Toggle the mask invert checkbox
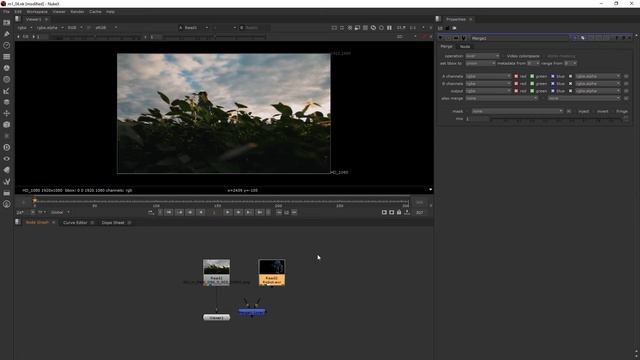This screenshot has width=640, height=360. pos(593,111)
